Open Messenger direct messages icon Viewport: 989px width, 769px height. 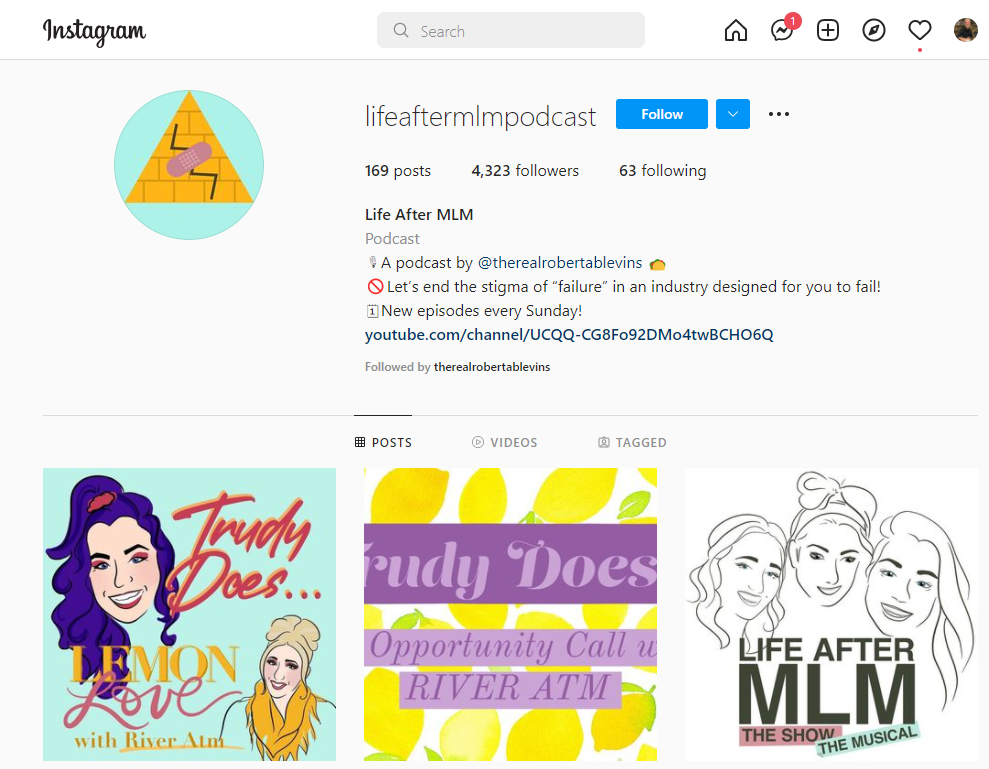782,30
